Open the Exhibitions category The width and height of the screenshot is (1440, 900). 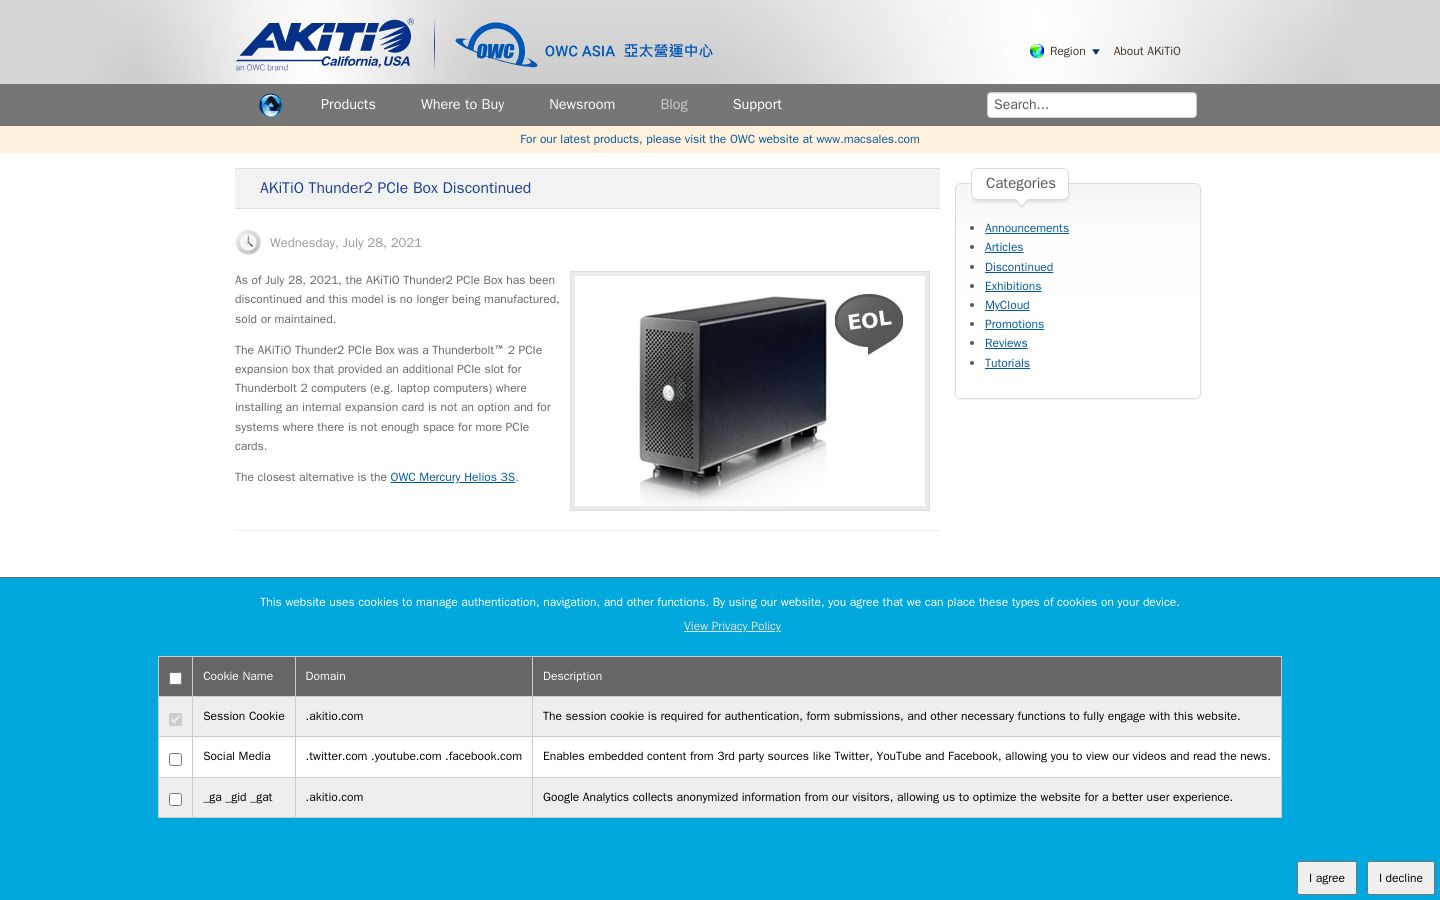click(1013, 286)
